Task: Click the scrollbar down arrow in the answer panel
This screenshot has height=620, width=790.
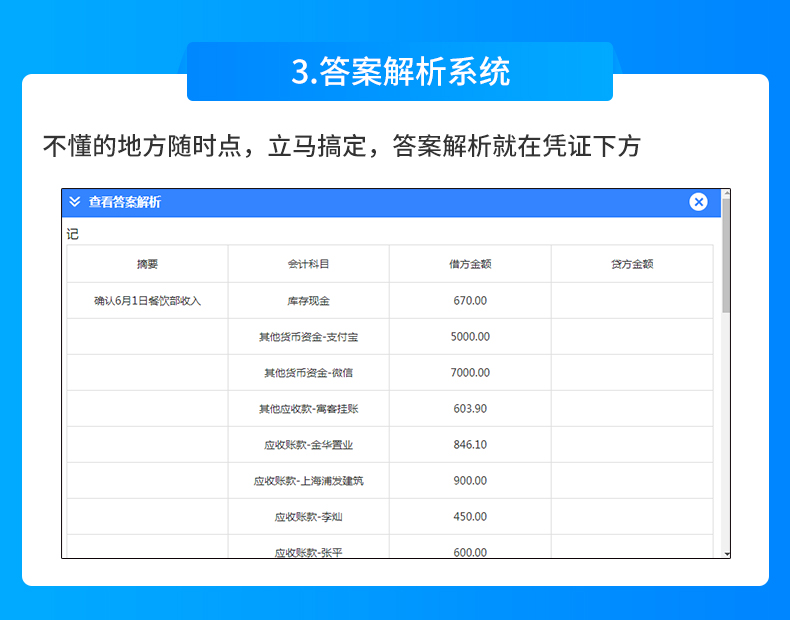Action: (x=727, y=553)
